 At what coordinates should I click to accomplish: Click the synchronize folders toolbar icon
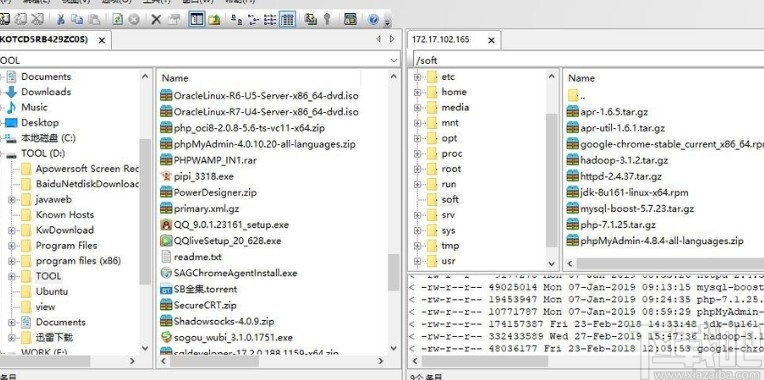click(x=311, y=19)
